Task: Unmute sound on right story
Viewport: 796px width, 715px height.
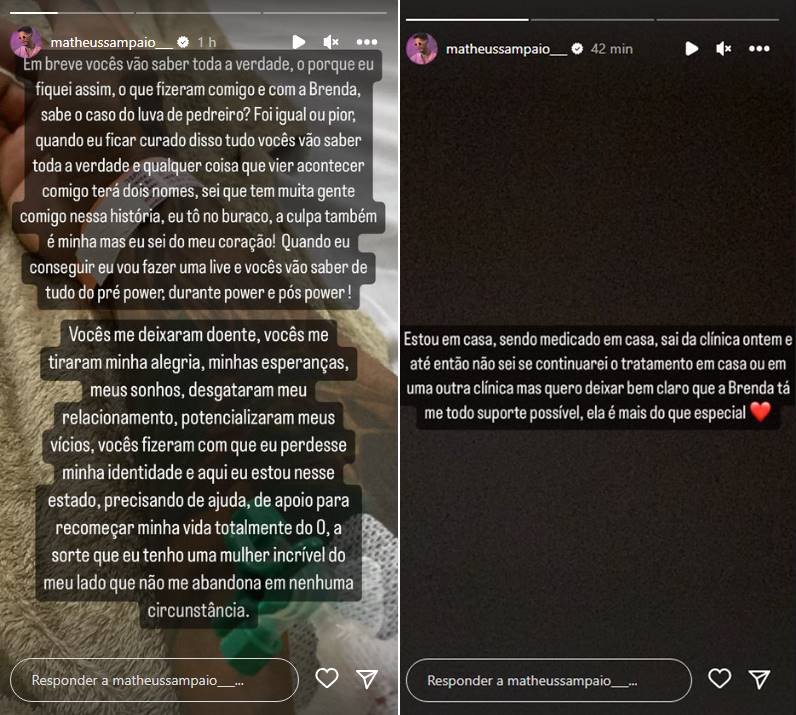Action: (x=723, y=49)
